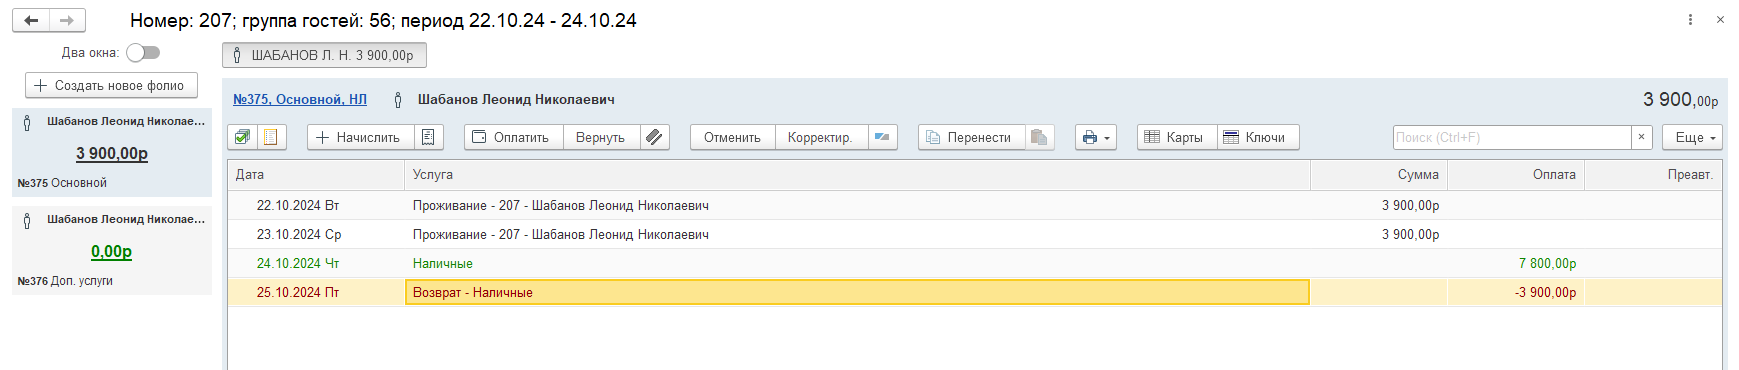
Task: Open the 'Еще' dropdown menu
Action: (1692, 137)
